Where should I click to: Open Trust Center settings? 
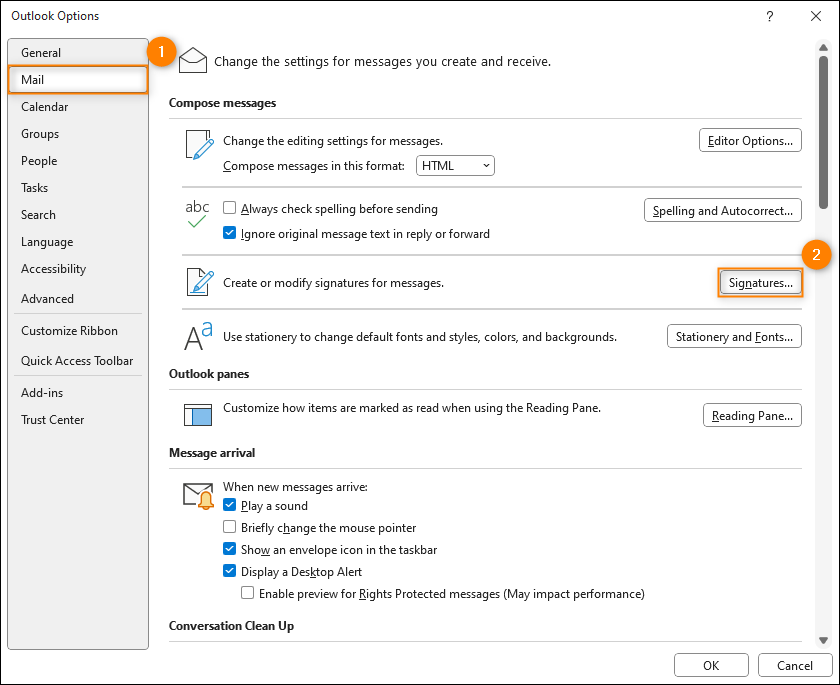coord(78,420)
